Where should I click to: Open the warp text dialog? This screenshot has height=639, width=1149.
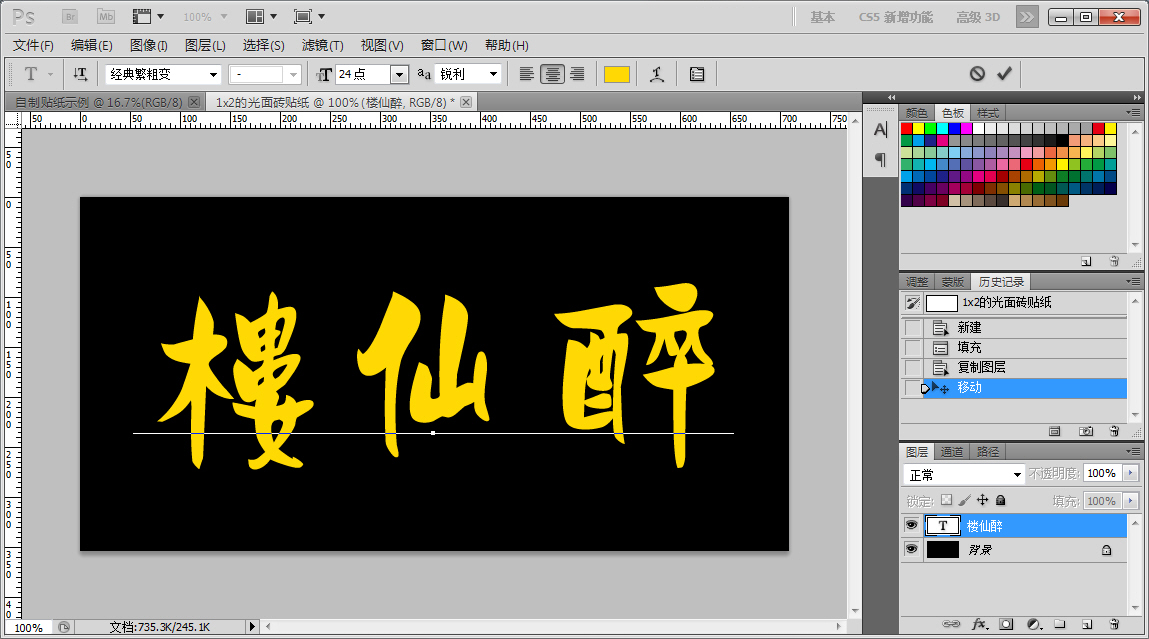click(x=657, y=74)
